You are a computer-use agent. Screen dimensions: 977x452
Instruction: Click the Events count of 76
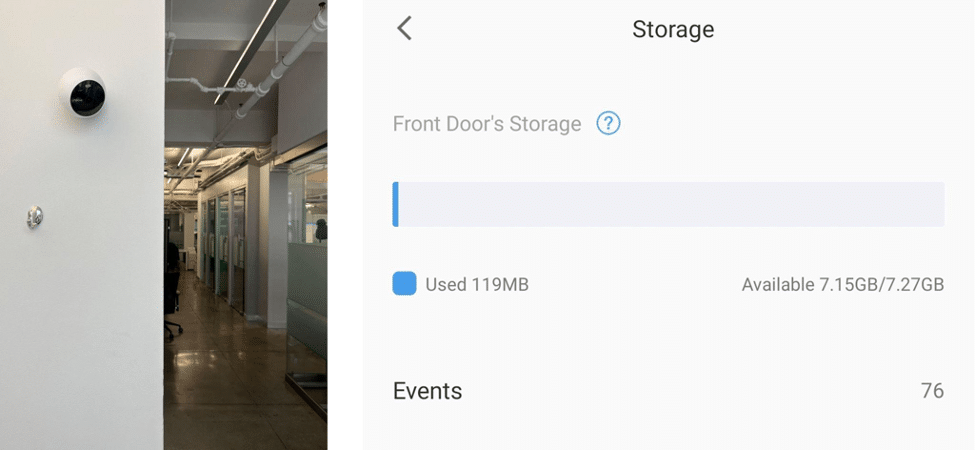tap(931, 390)
